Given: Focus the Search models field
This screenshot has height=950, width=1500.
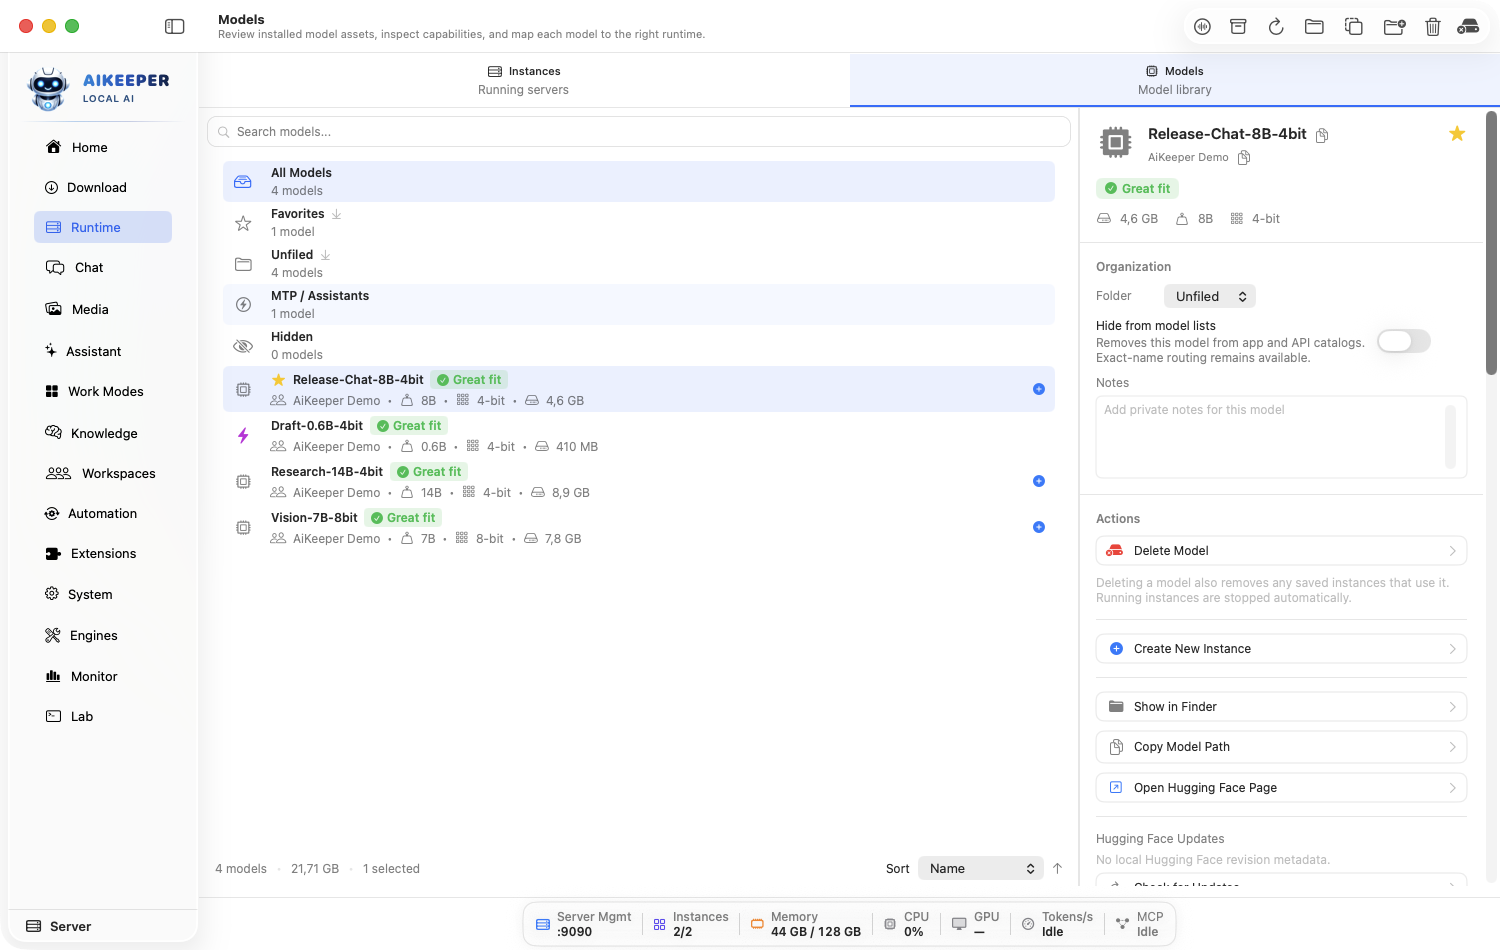Looking at the screenshot, I should tap(639, 132).
